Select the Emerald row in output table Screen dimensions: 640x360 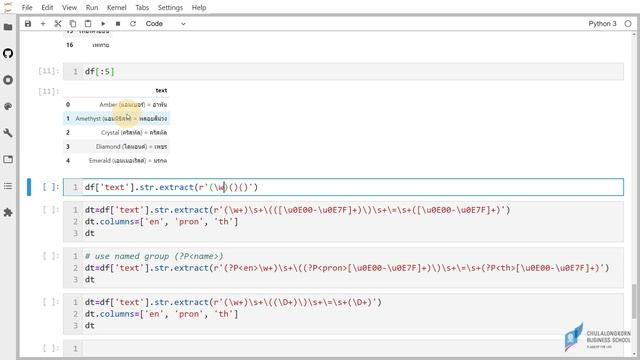116,160
